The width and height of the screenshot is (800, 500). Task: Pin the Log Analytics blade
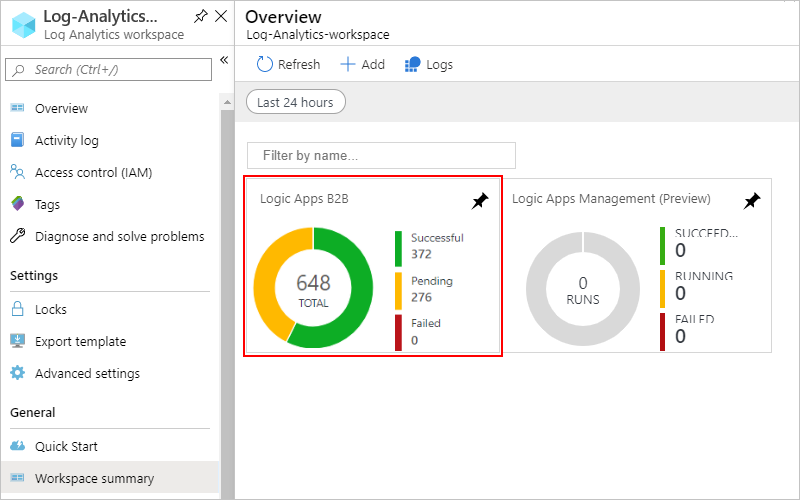point(201,16)
